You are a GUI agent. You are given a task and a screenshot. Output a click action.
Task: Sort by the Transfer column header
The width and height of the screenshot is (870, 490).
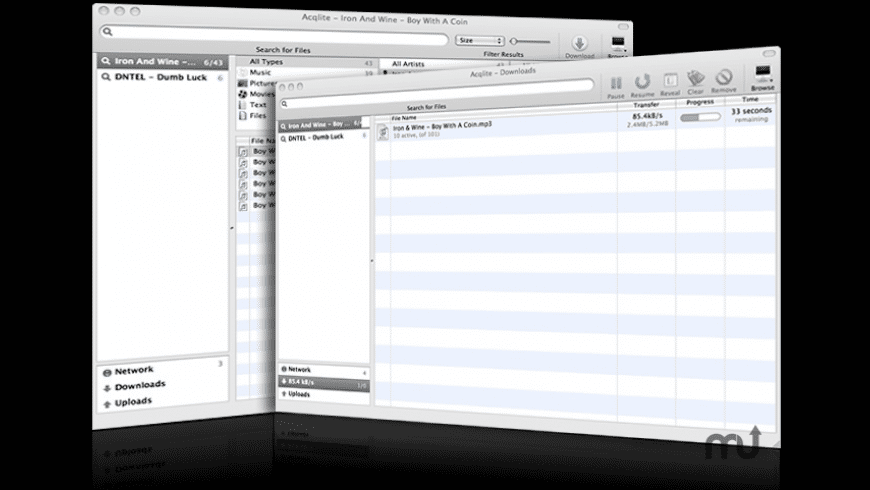646,104
